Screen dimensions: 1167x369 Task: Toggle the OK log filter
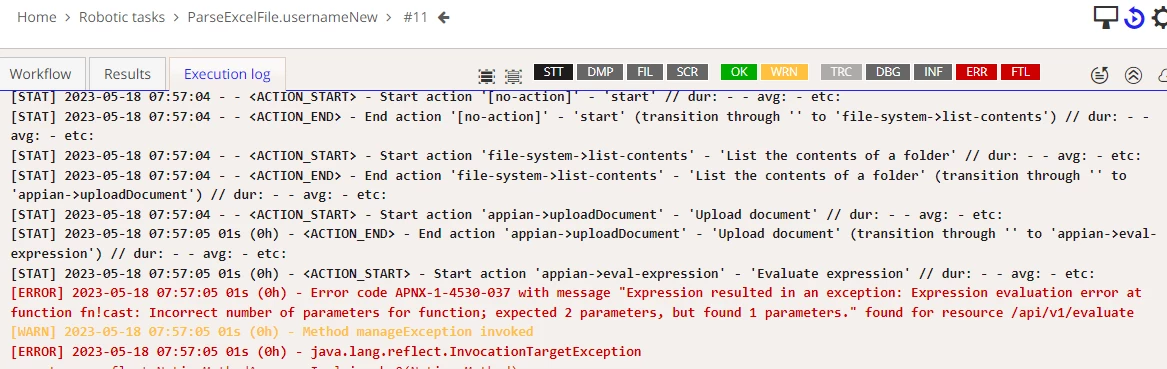739,72
